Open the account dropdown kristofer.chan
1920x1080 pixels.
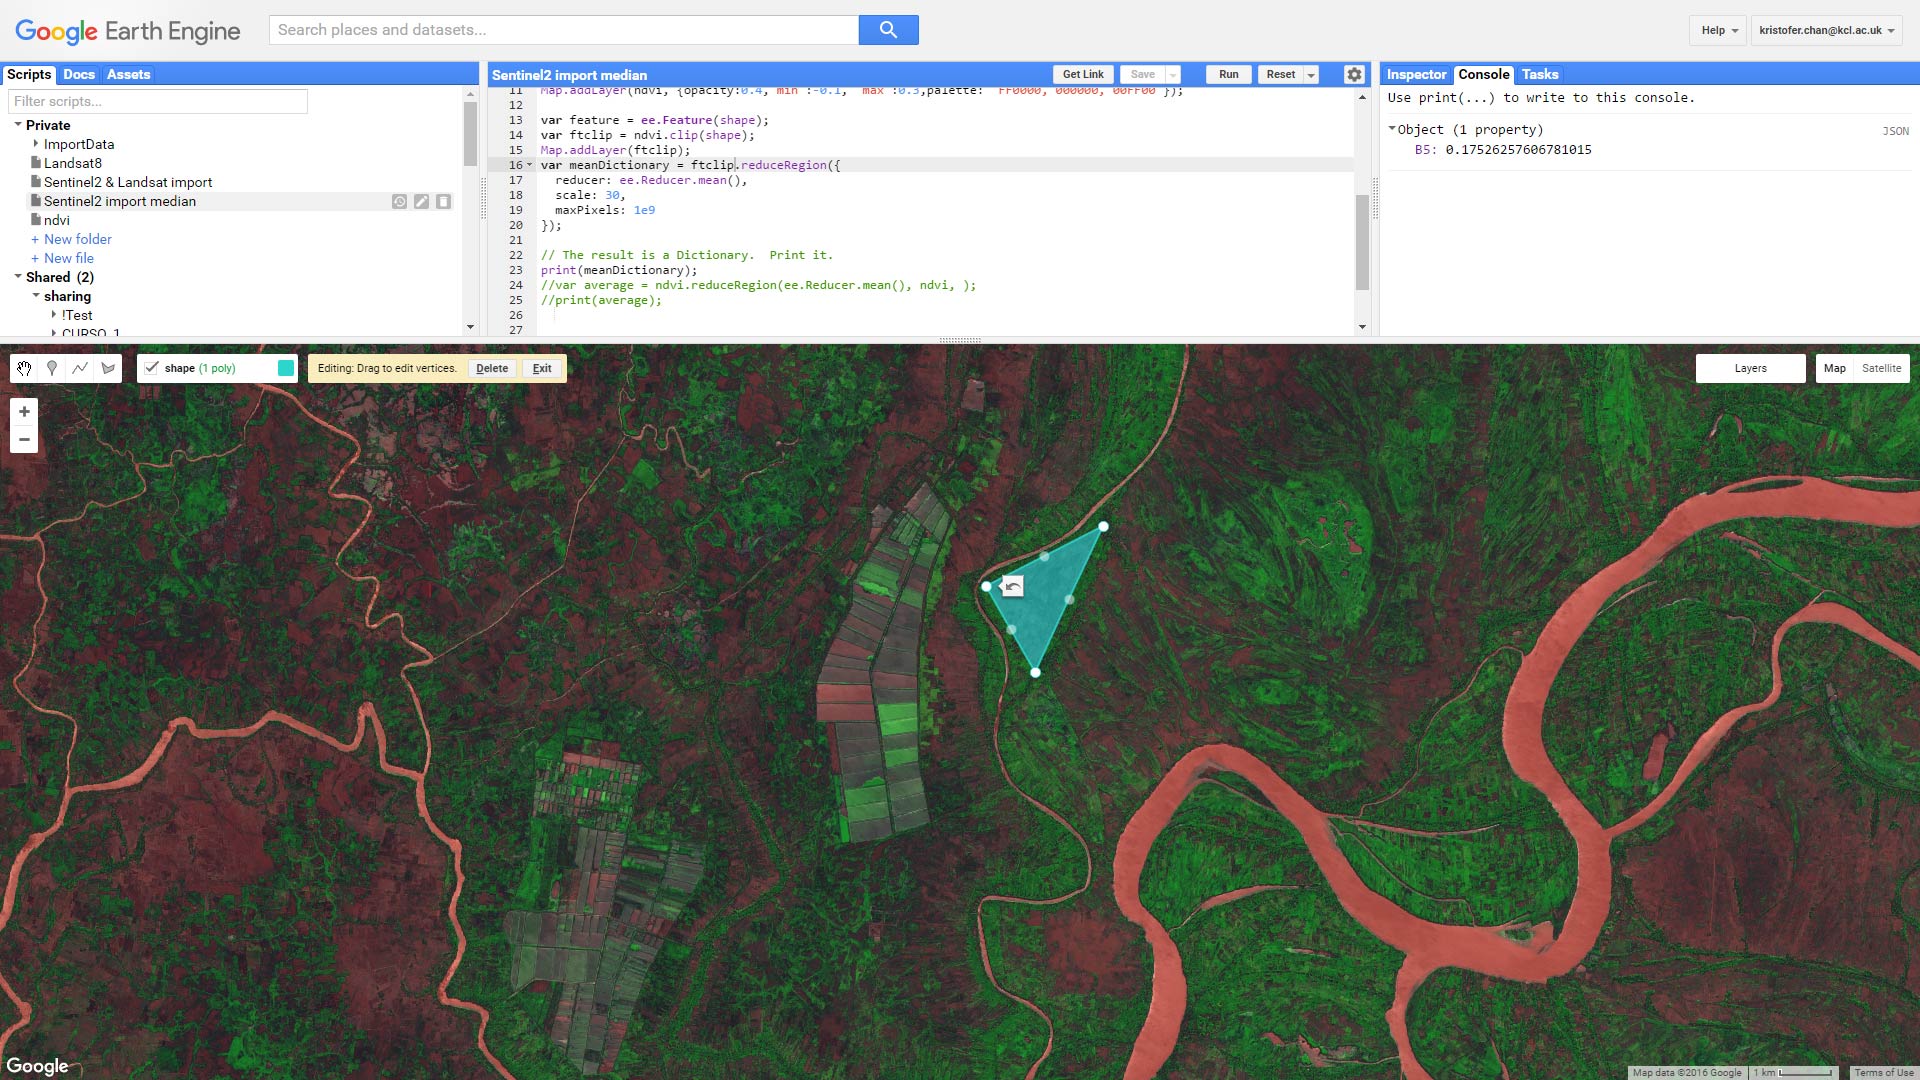pyautogui.click(x=1826, y=30)
